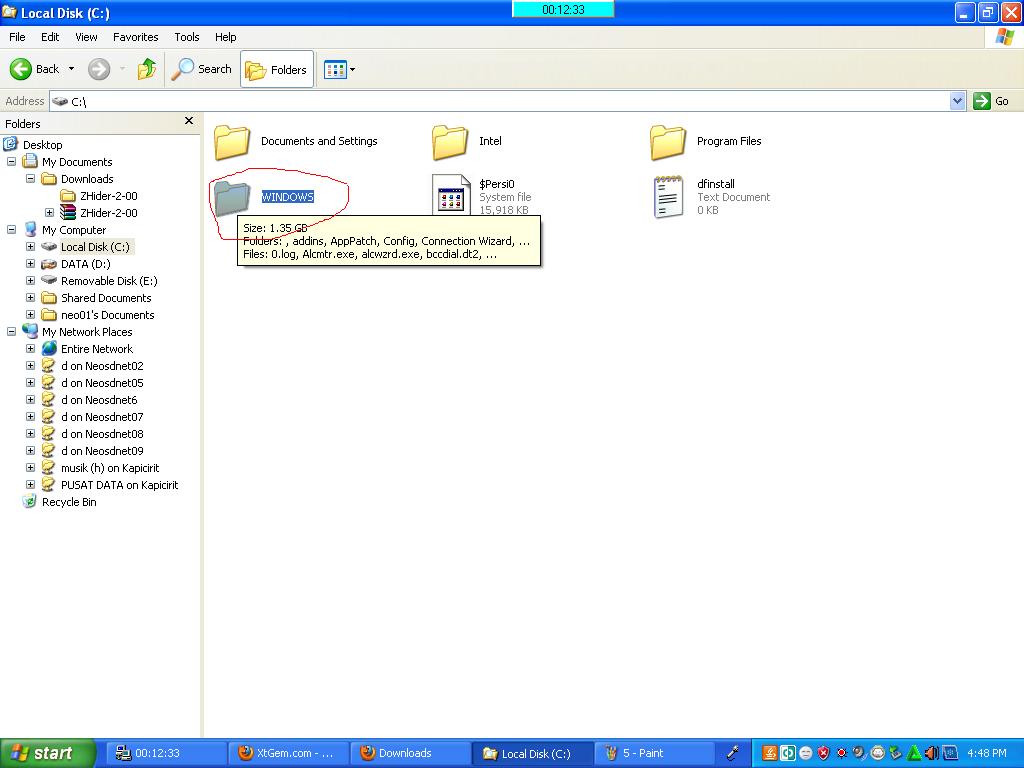Go up one folder level
The height and width of the screenshot is (768, 1024).
[x=147, y=69]
